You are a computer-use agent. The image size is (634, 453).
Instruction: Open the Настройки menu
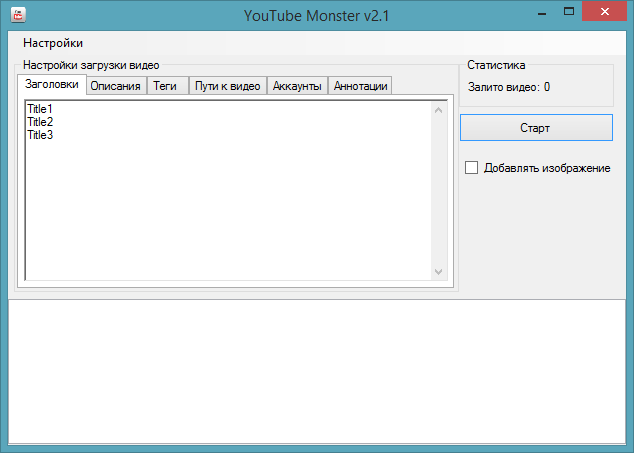[x=53, y=43]
